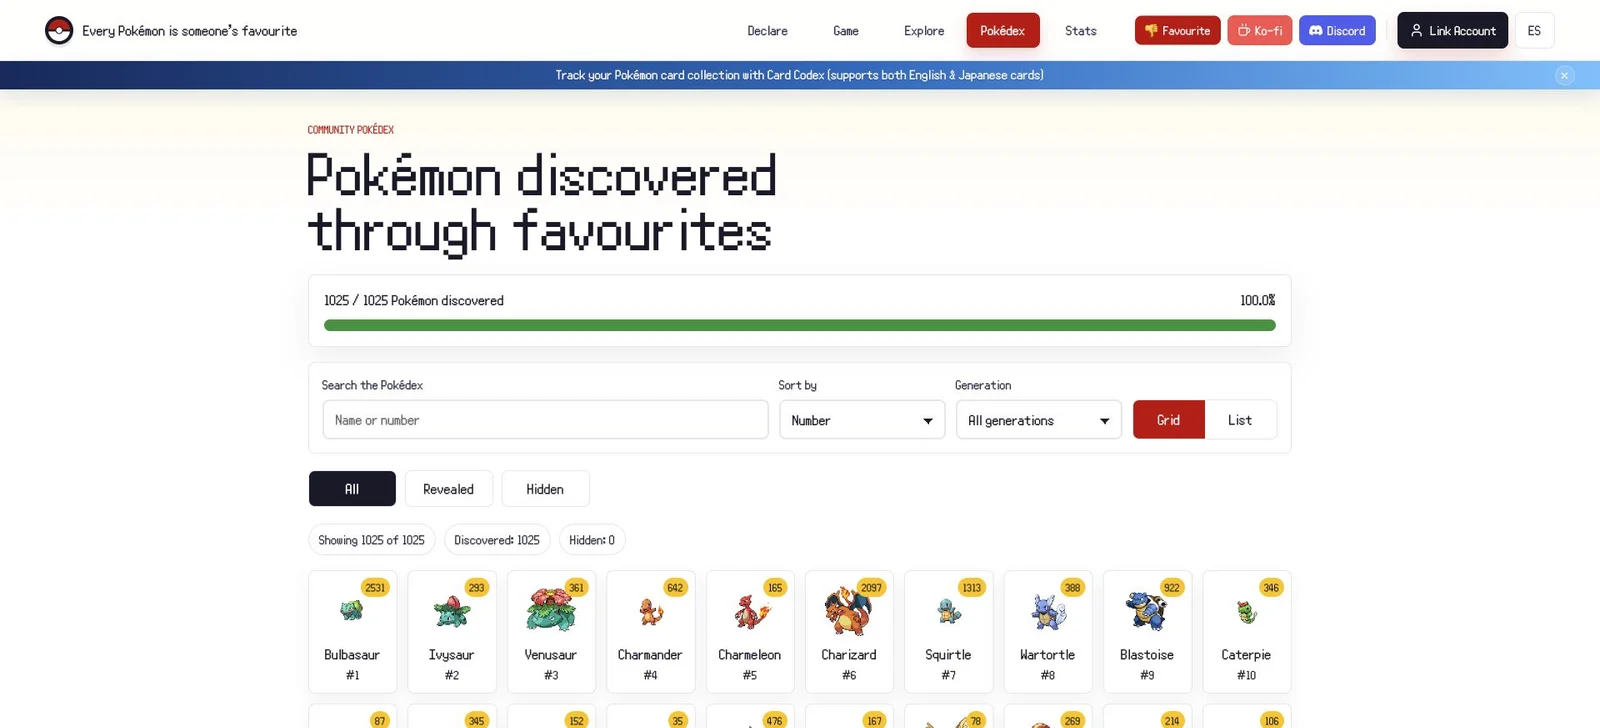The height and width of the screenshot is (728, 1600).
Task: Open the All generations dropdown
Action: tap(1039, 420)
